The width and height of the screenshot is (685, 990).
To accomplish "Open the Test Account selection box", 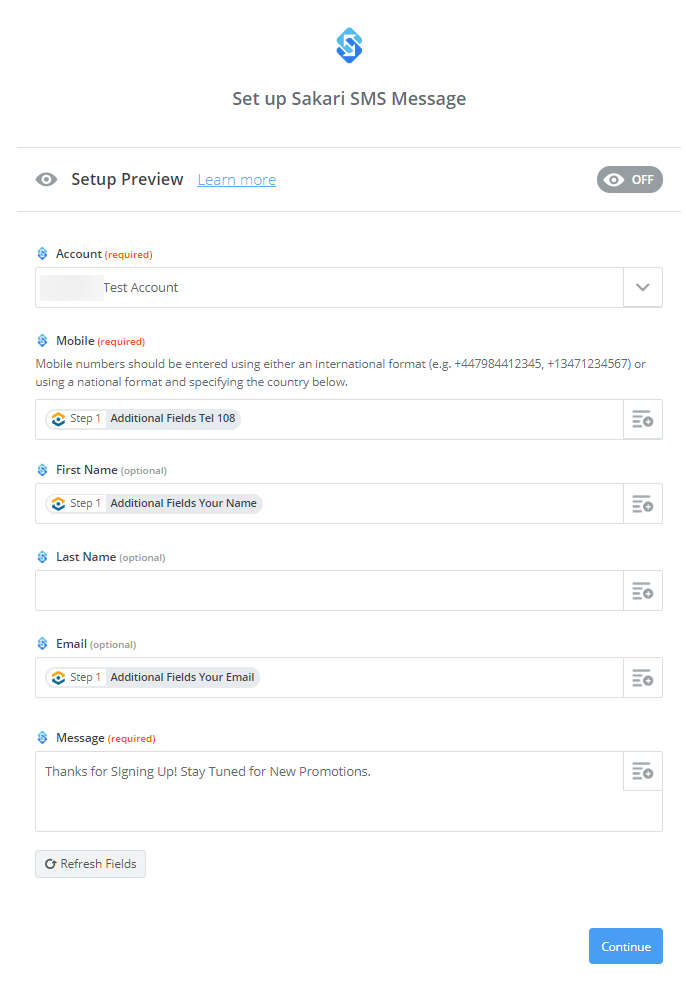I will 330,288.
